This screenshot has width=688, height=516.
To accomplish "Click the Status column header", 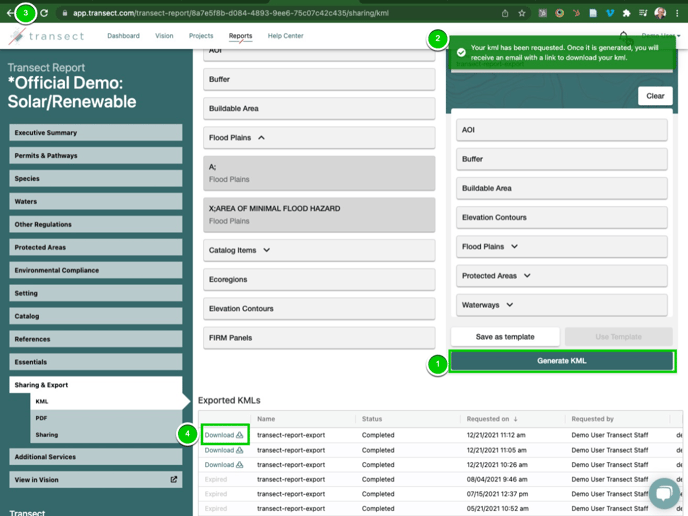I will point(372,419).
